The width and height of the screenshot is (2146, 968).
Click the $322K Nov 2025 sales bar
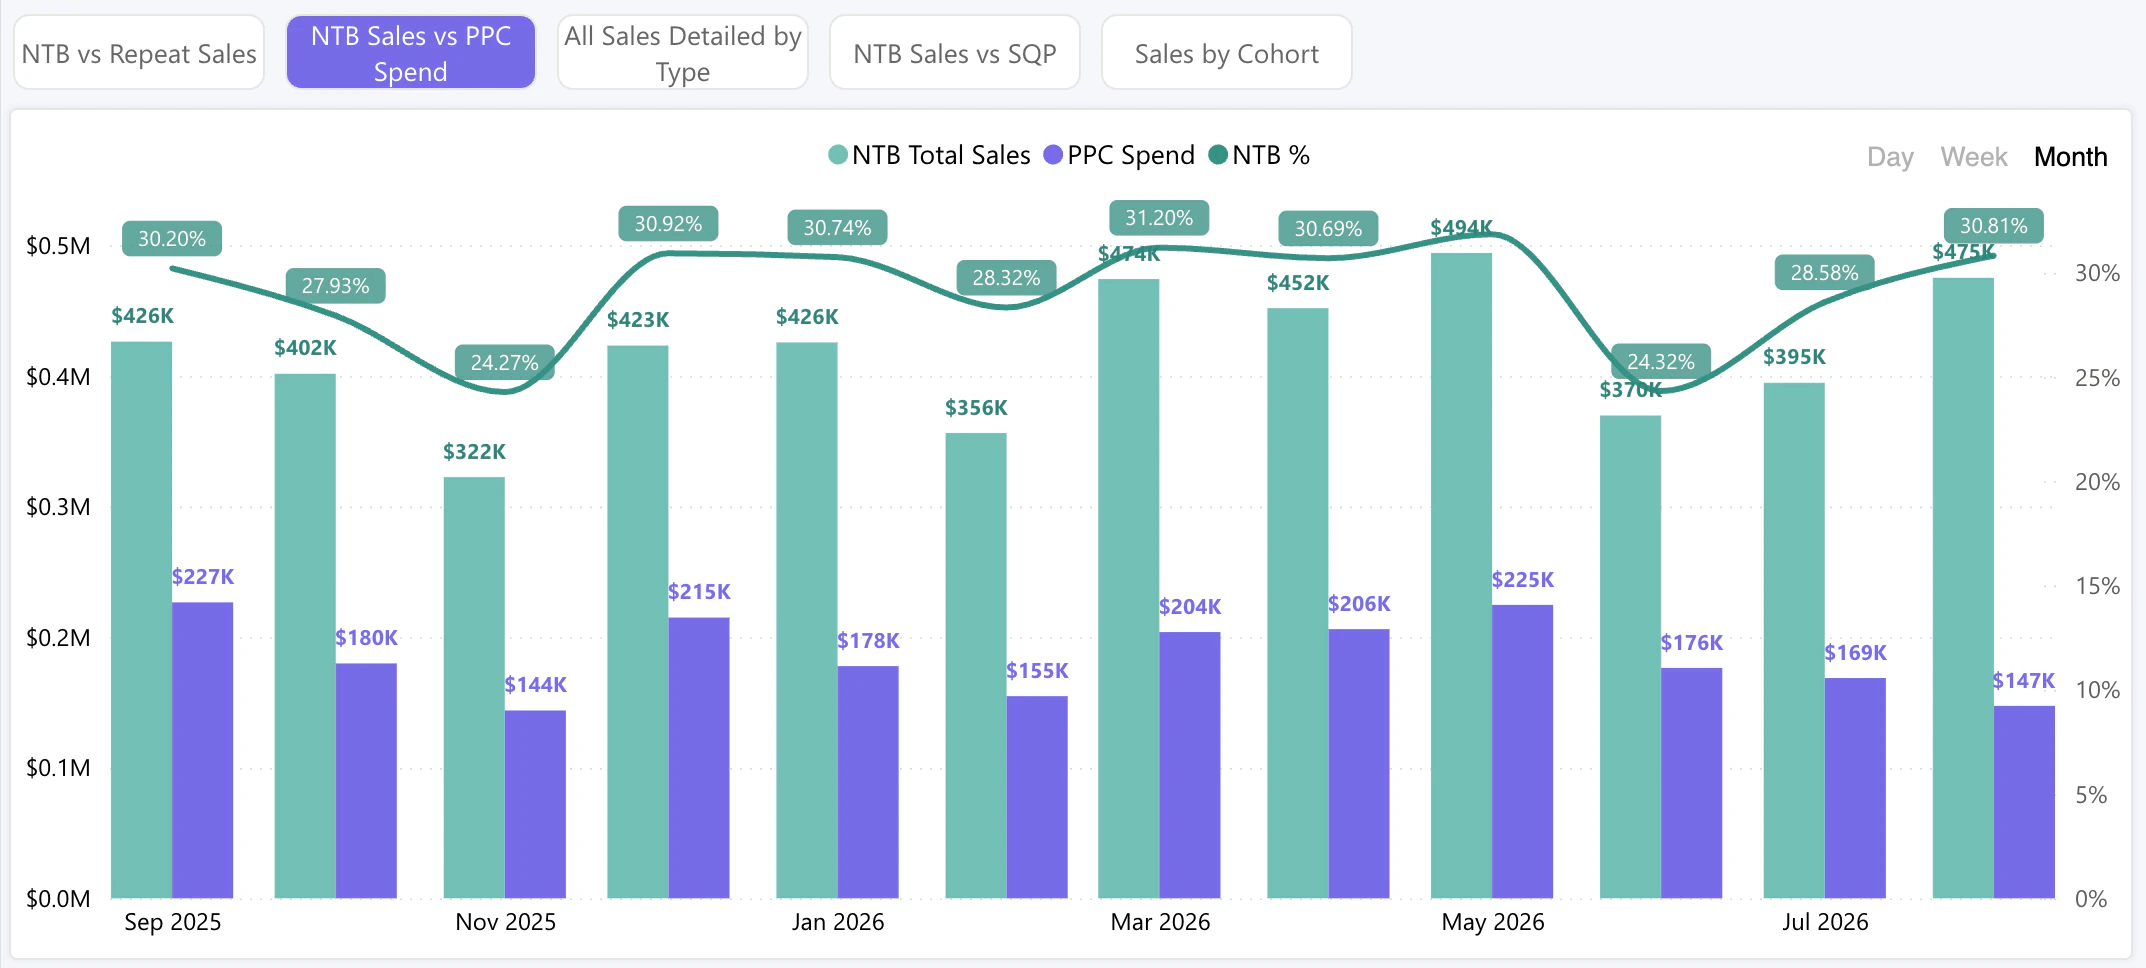(474, 688)
